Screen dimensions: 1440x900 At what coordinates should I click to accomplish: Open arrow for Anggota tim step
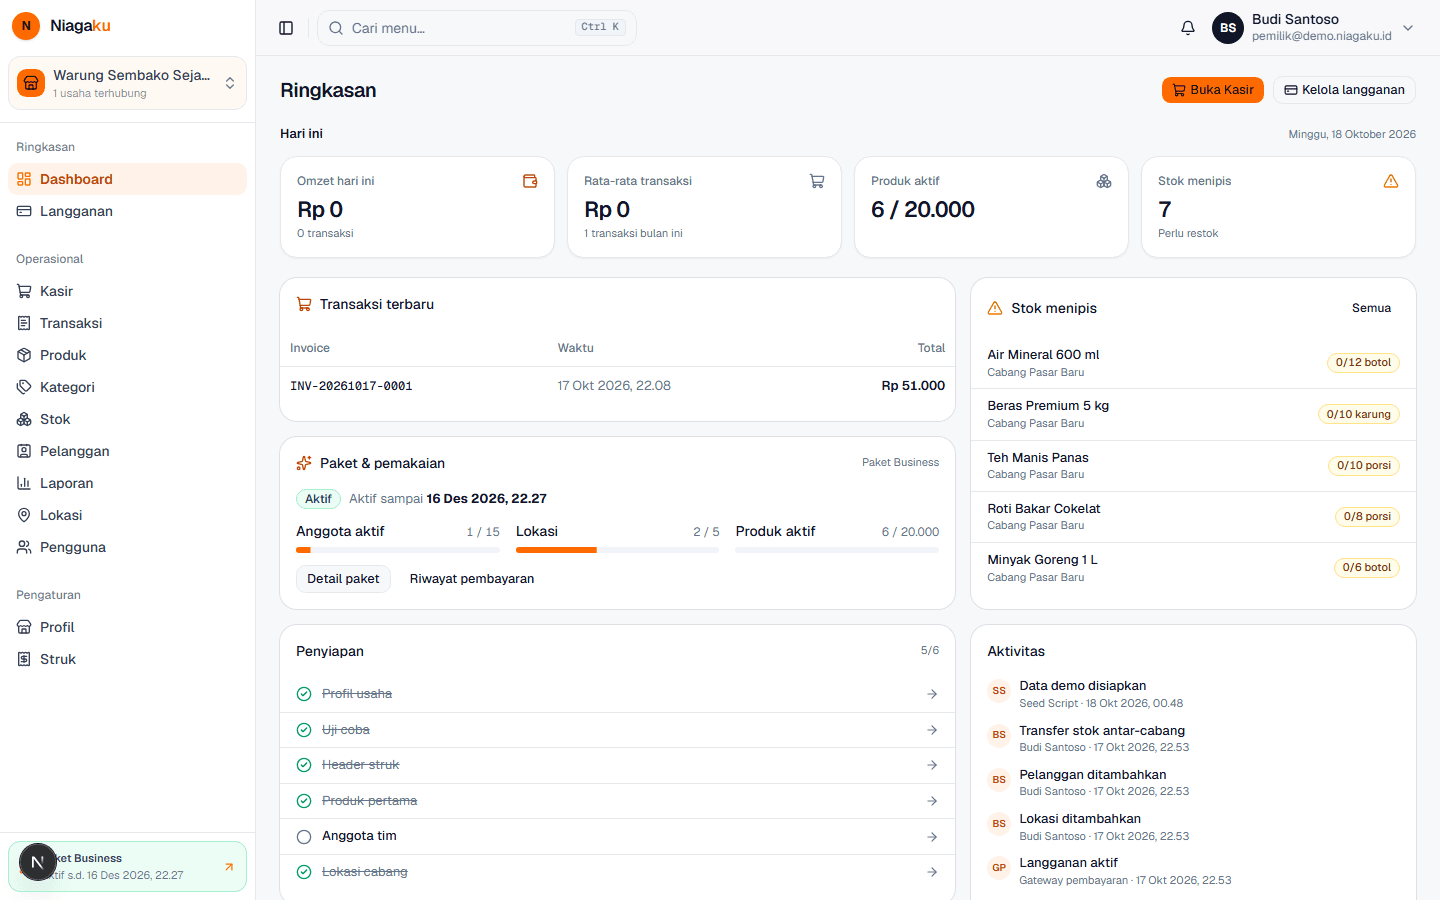point(932,837)
